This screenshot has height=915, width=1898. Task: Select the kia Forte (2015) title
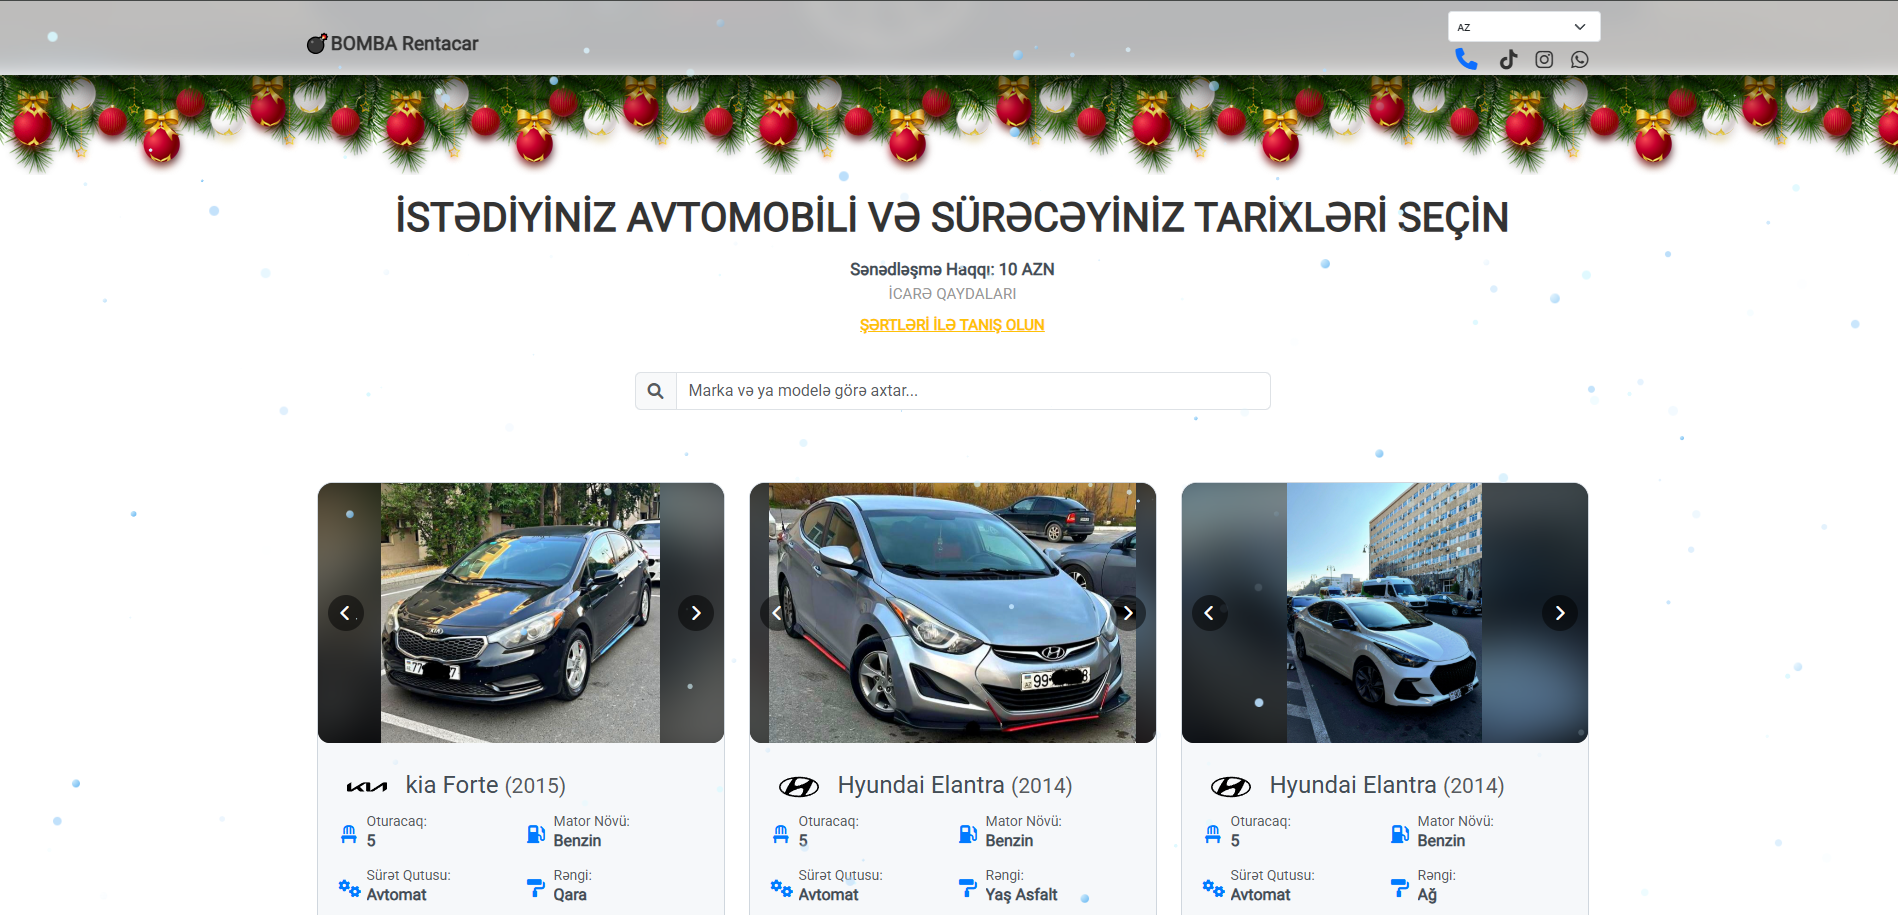pos(485,786)
